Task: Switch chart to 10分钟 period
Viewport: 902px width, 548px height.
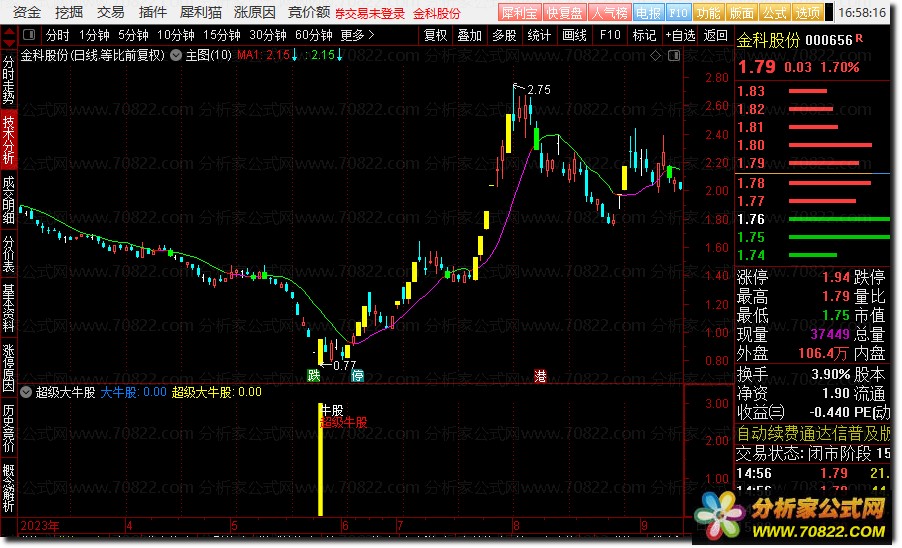Action: tap(175, 36)
